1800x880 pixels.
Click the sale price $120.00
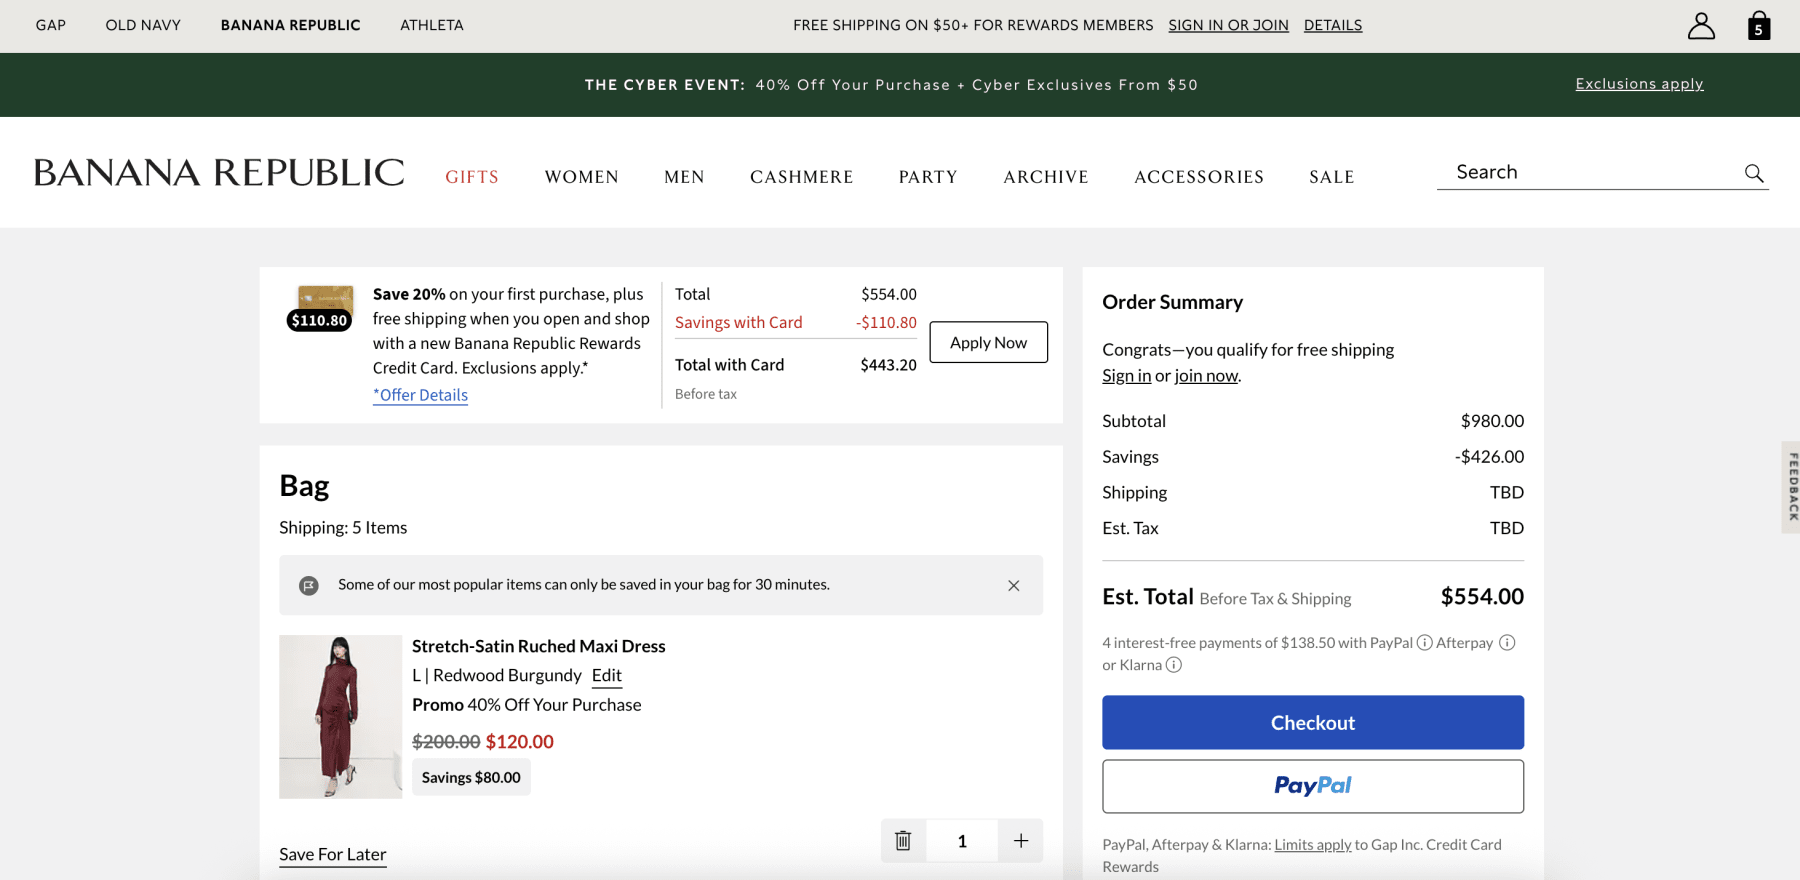coord(519,742)
